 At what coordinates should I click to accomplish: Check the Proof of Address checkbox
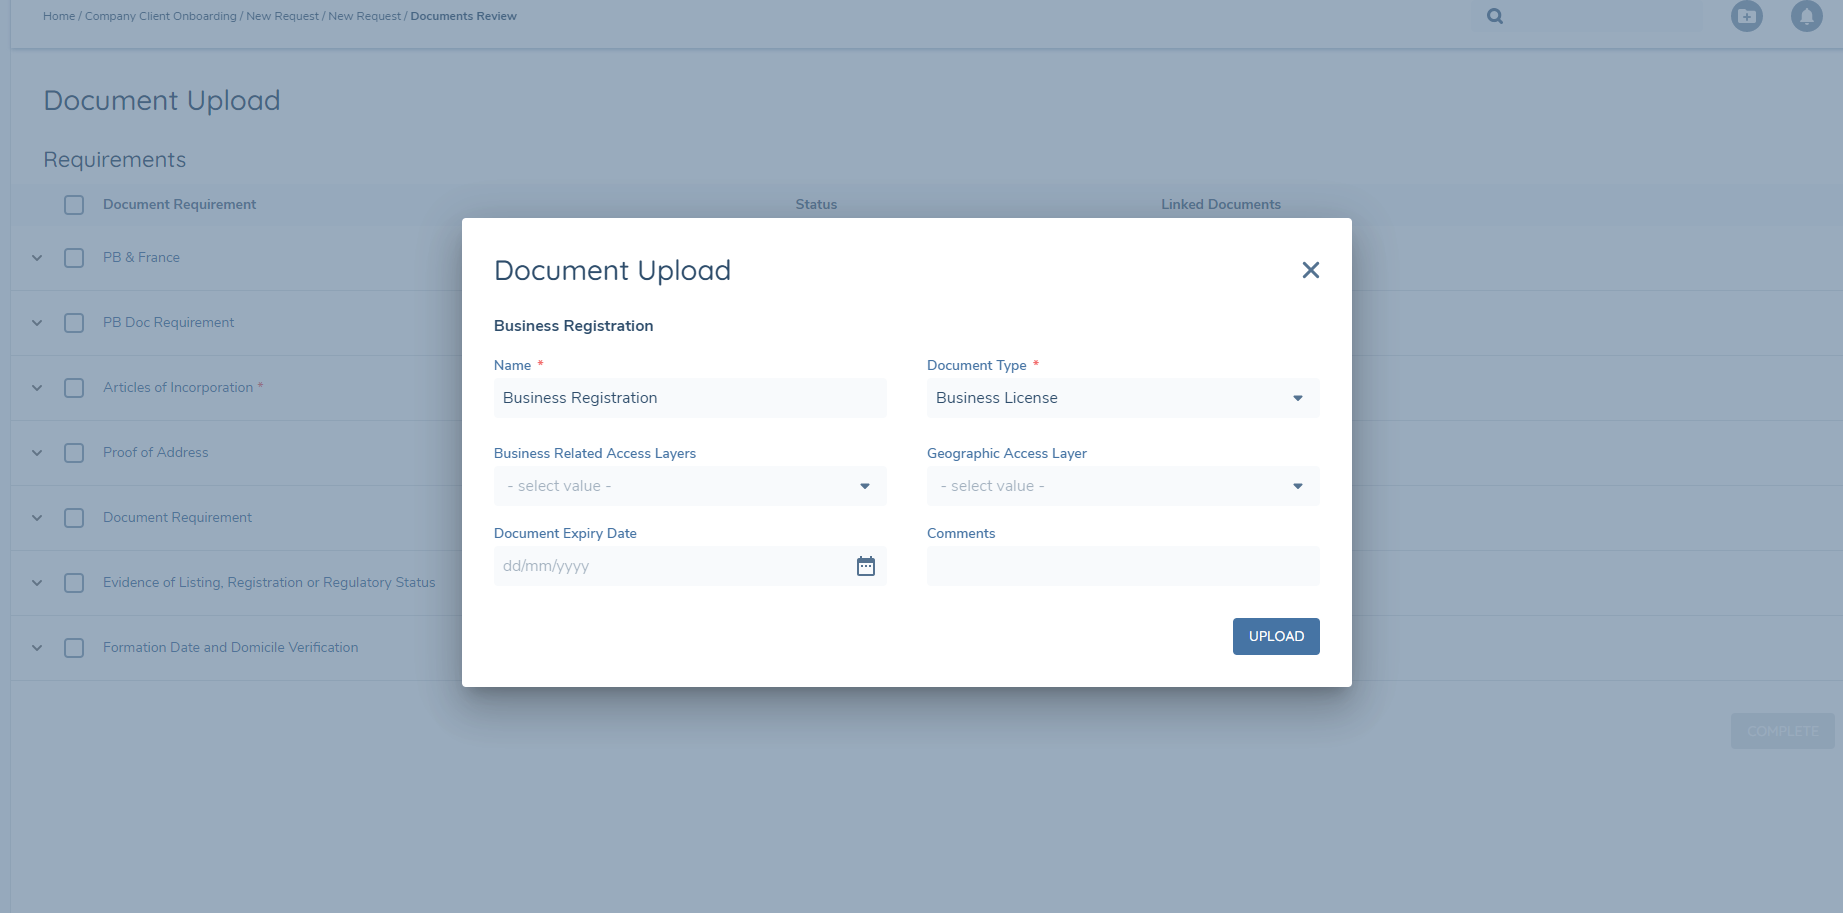(74, 453)
